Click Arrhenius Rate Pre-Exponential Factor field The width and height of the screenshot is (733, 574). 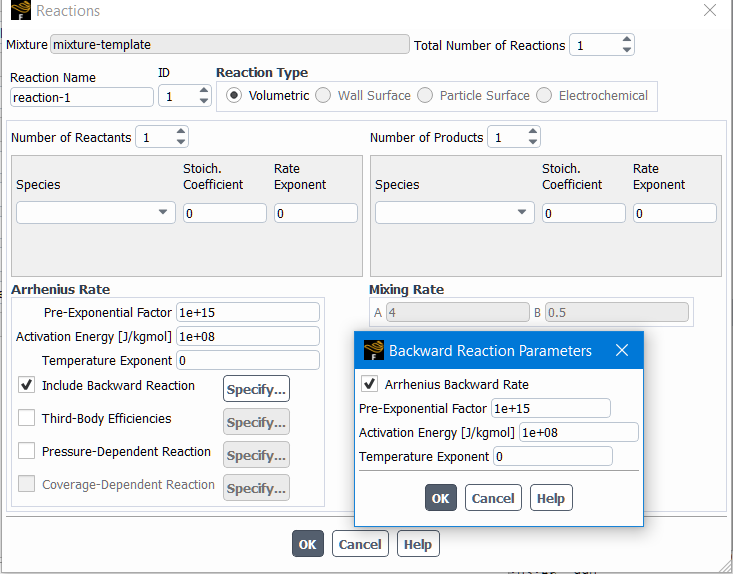coord(248,312)
